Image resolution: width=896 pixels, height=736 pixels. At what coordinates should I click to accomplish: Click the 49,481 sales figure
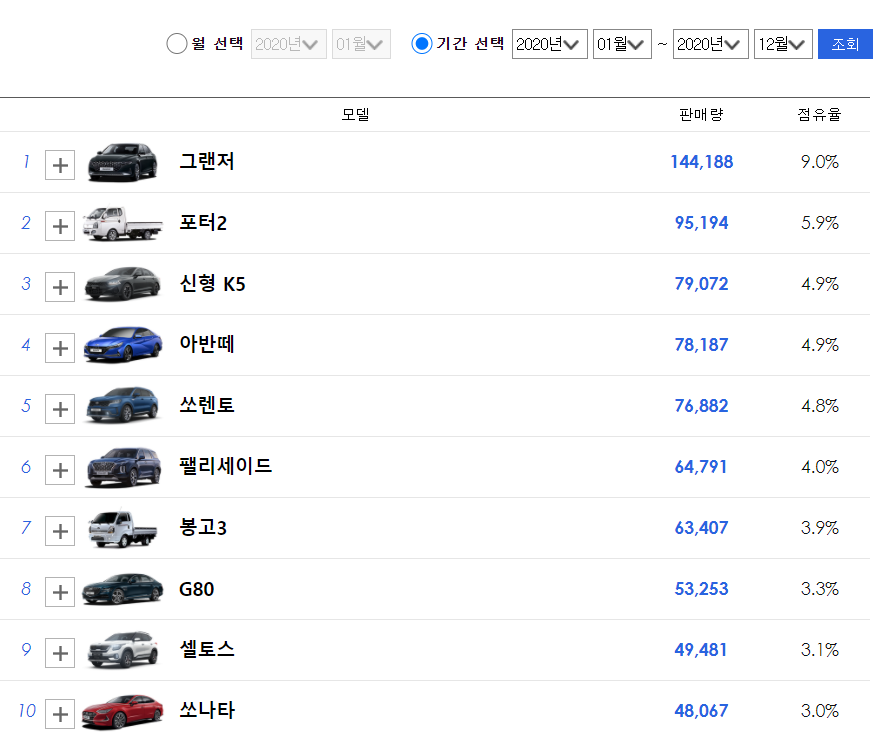coord(701,650)
